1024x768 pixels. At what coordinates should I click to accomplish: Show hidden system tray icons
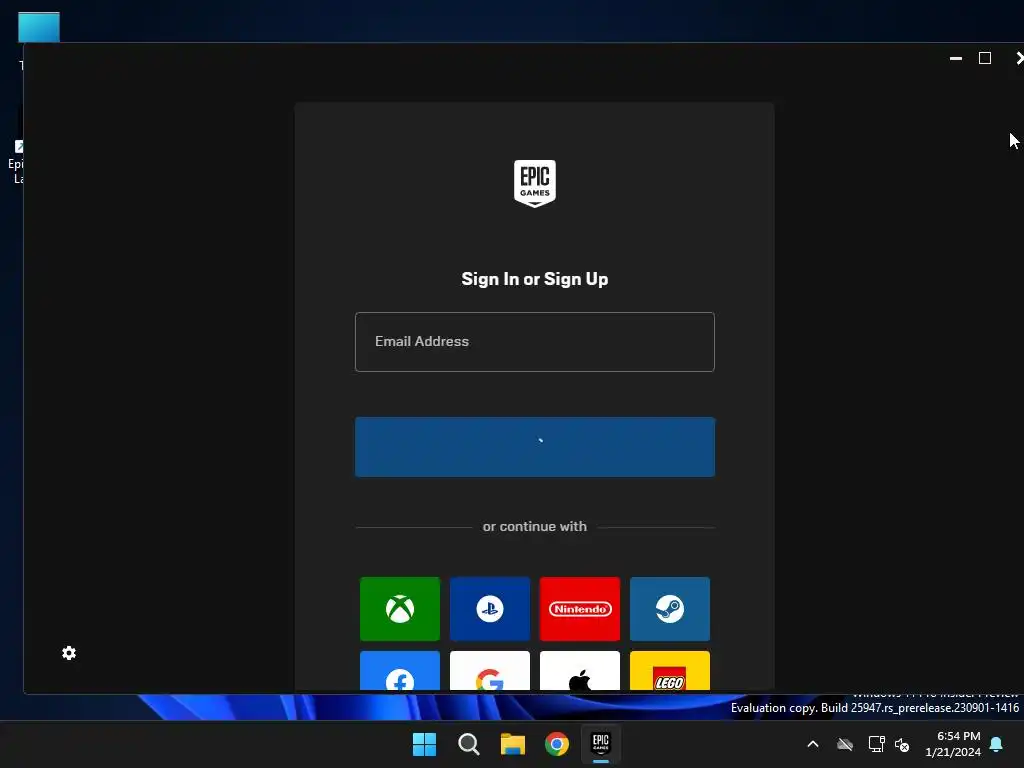[813, 744]
